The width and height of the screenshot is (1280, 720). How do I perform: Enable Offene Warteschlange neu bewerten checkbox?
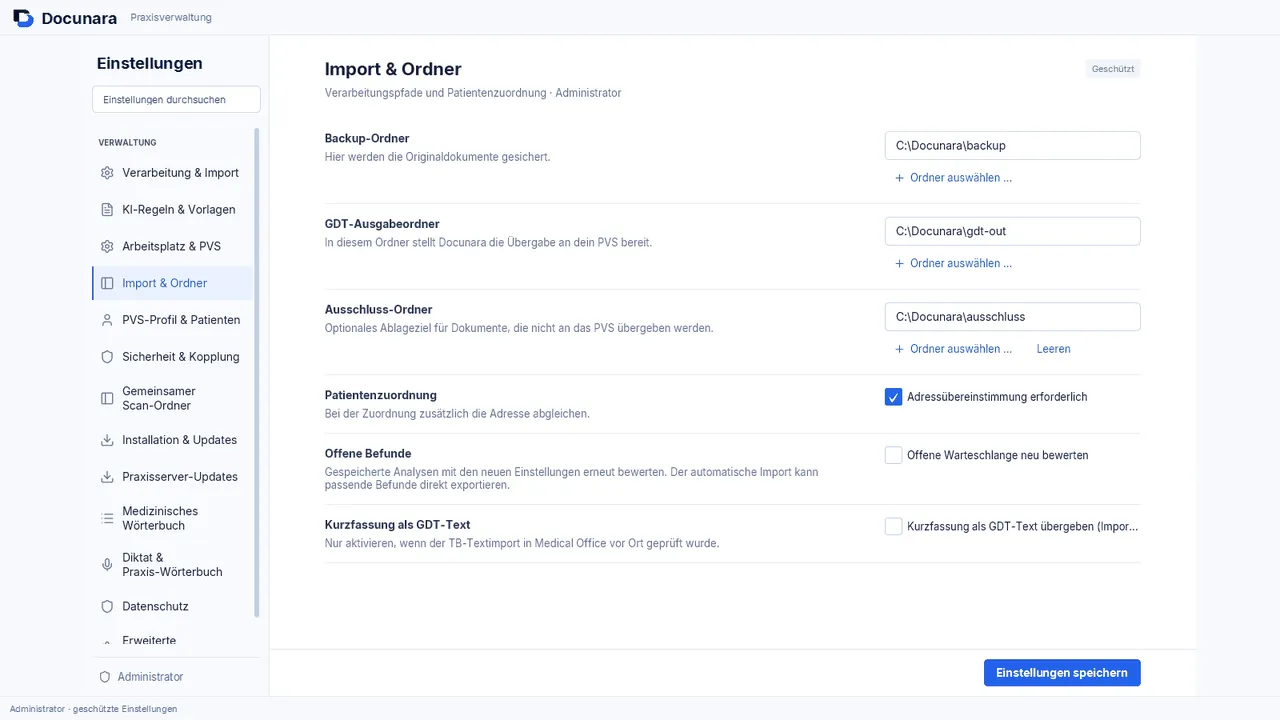click(894, 455)
